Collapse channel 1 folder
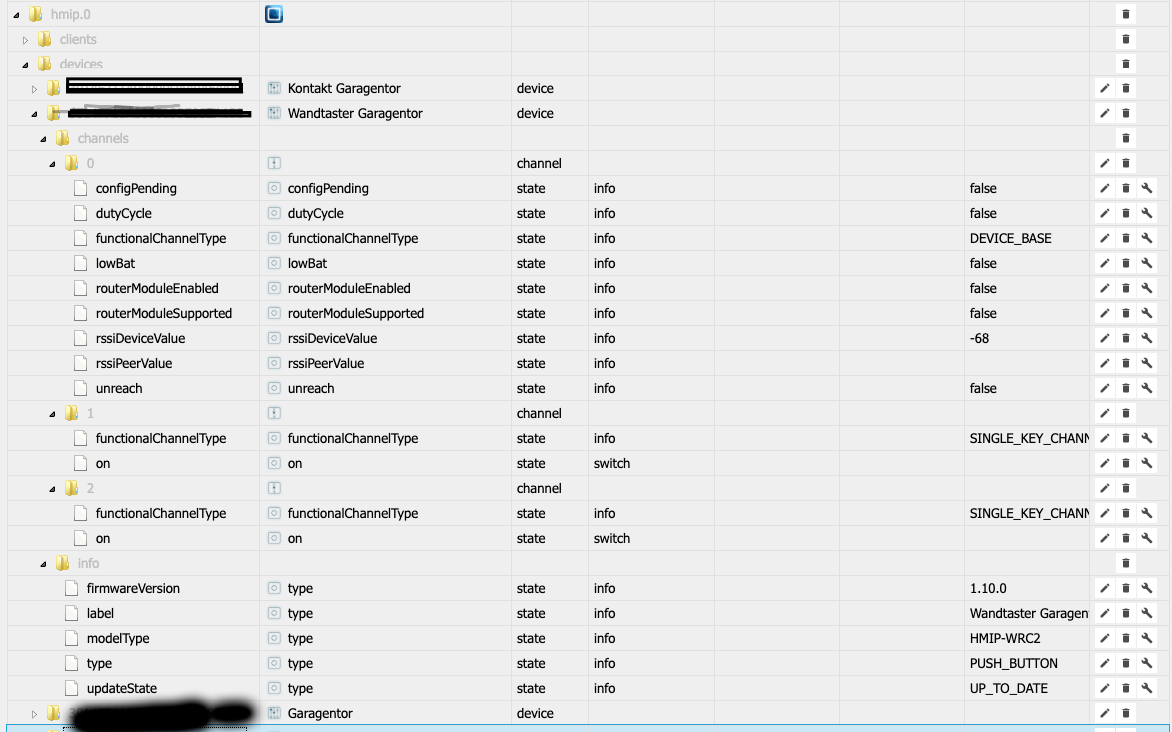Image resolution: width=1172 pixels, height=732 pixels. [52, 414]
